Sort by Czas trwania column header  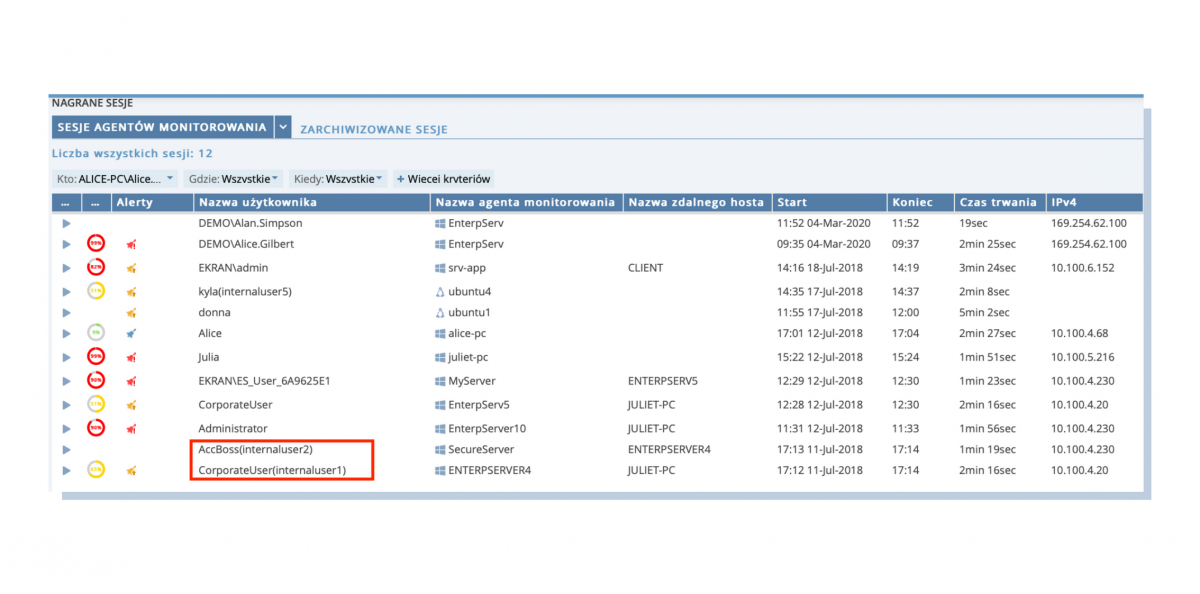997,202
